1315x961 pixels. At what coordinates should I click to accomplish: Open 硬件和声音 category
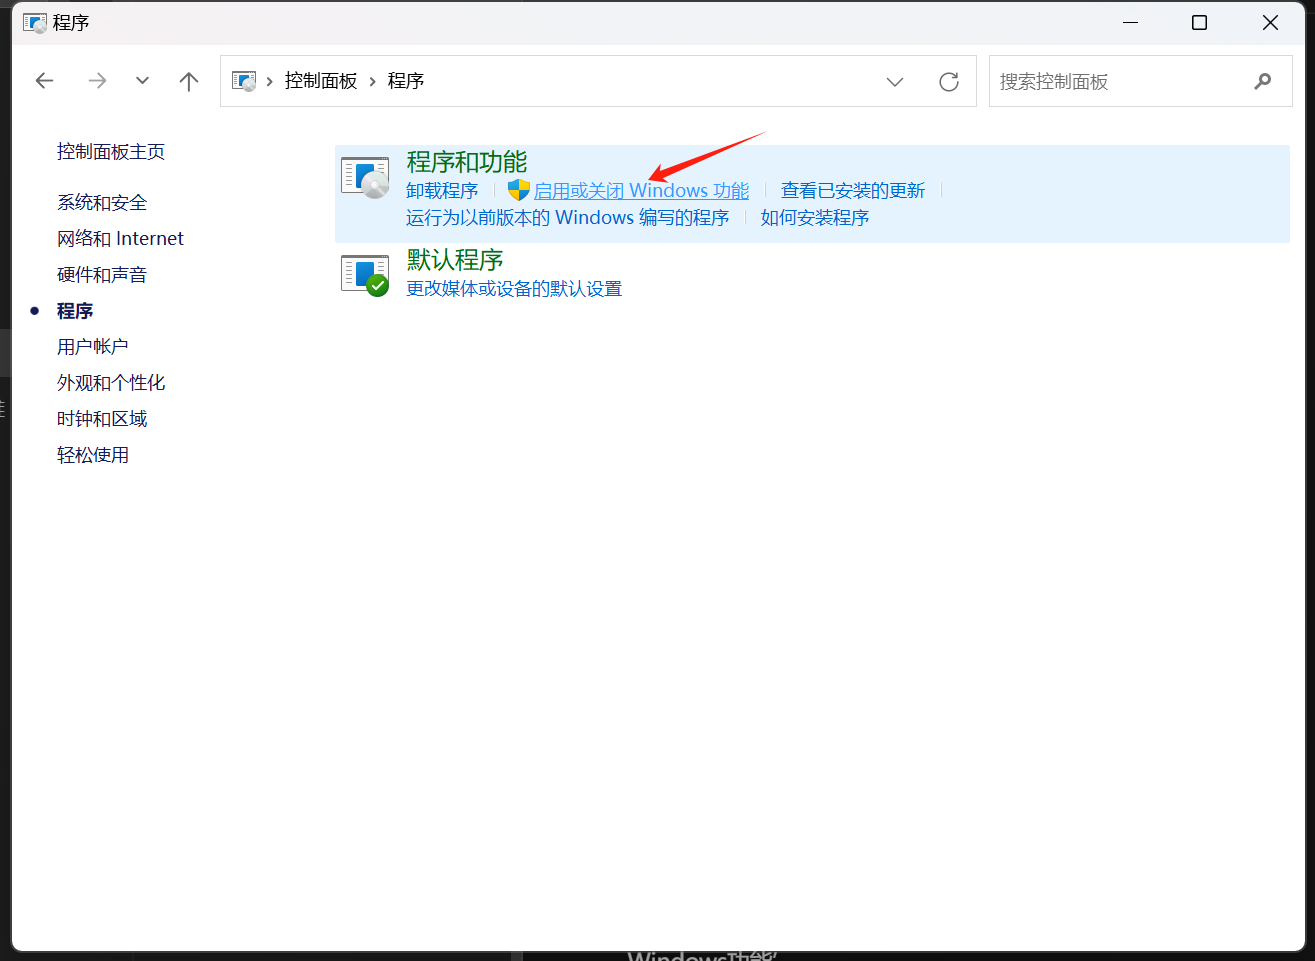click(102, 275)
